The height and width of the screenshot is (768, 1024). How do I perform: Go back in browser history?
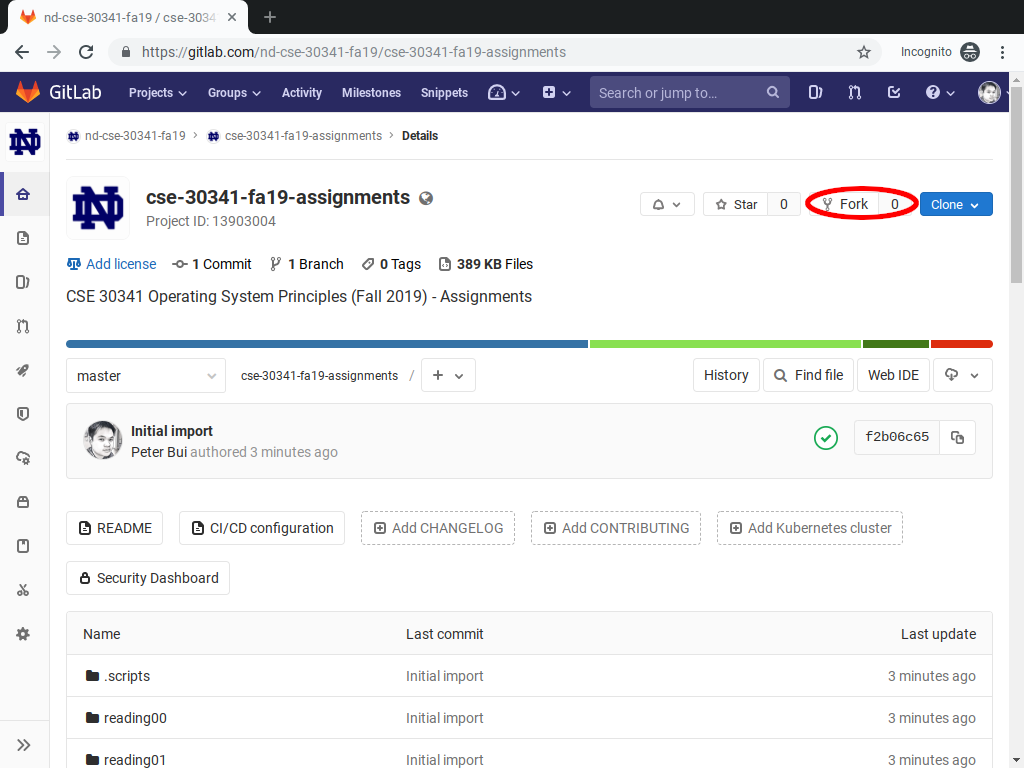pos(22,52)
